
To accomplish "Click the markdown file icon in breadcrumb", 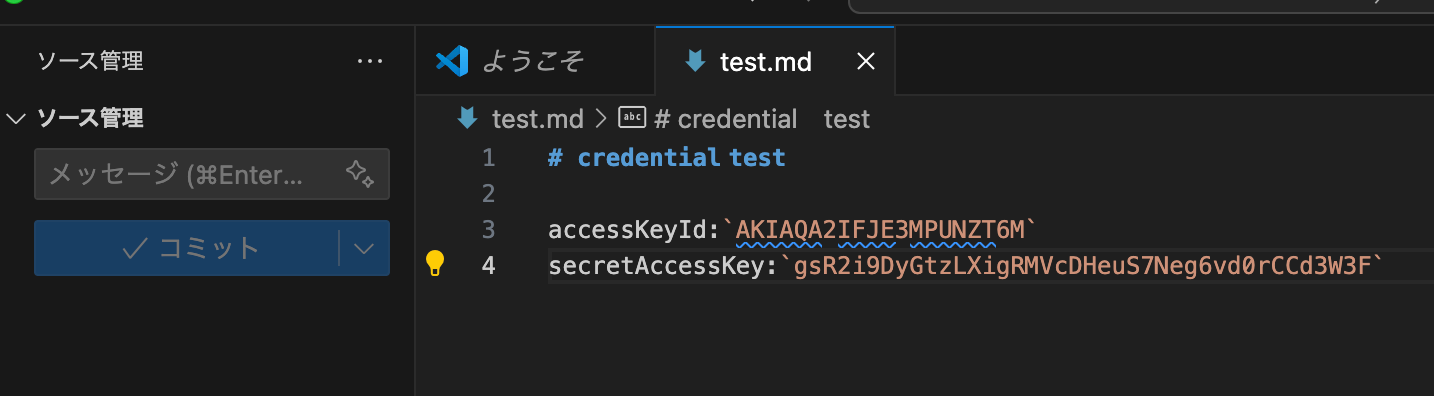I will point(467,119).
